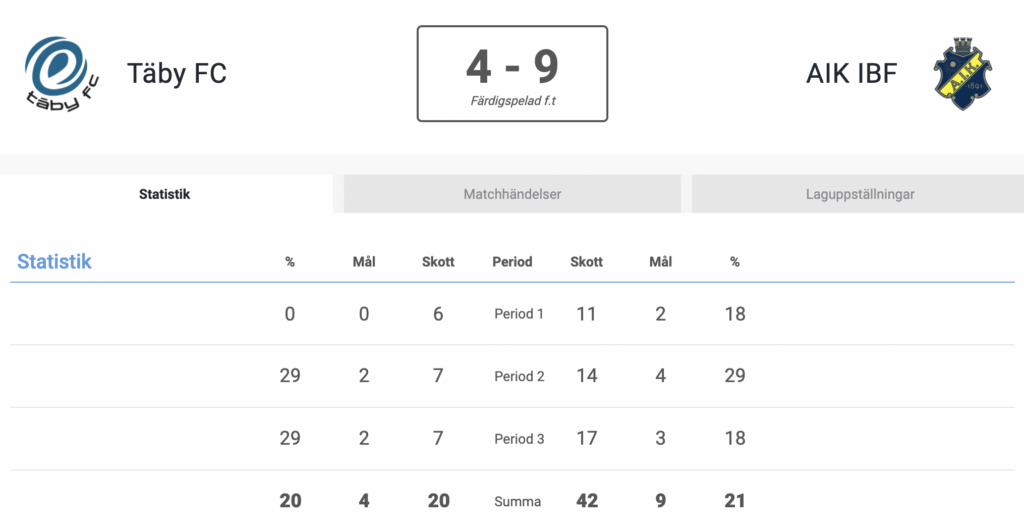This screenshot has width=1024, height=530.
Task: Click the AIK IBF club crest
Action: (x=963, y=73)
